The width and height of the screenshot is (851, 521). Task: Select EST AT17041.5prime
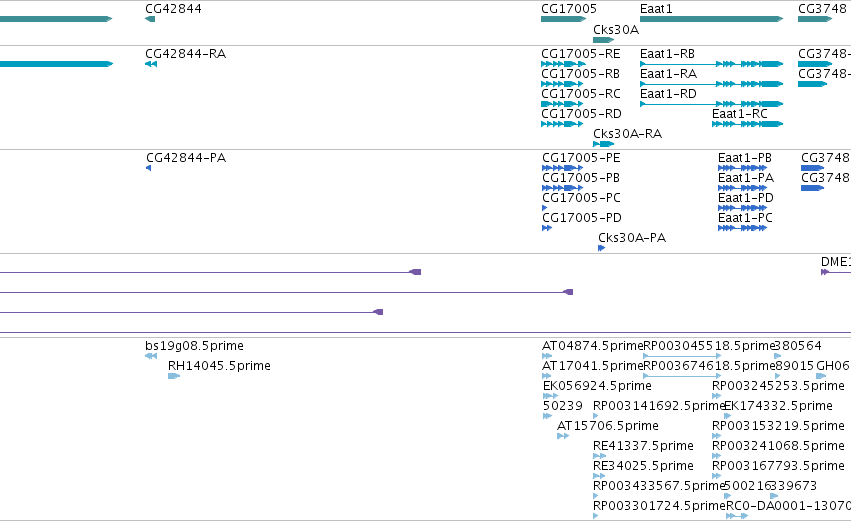(x=592, y=366)
